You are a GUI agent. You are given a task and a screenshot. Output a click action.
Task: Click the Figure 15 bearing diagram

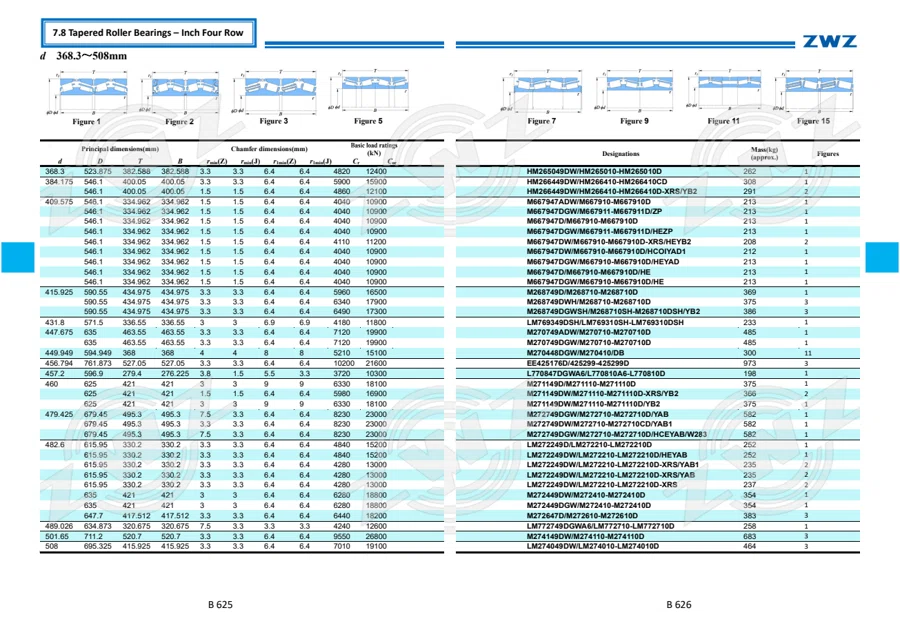coord(814,92)
